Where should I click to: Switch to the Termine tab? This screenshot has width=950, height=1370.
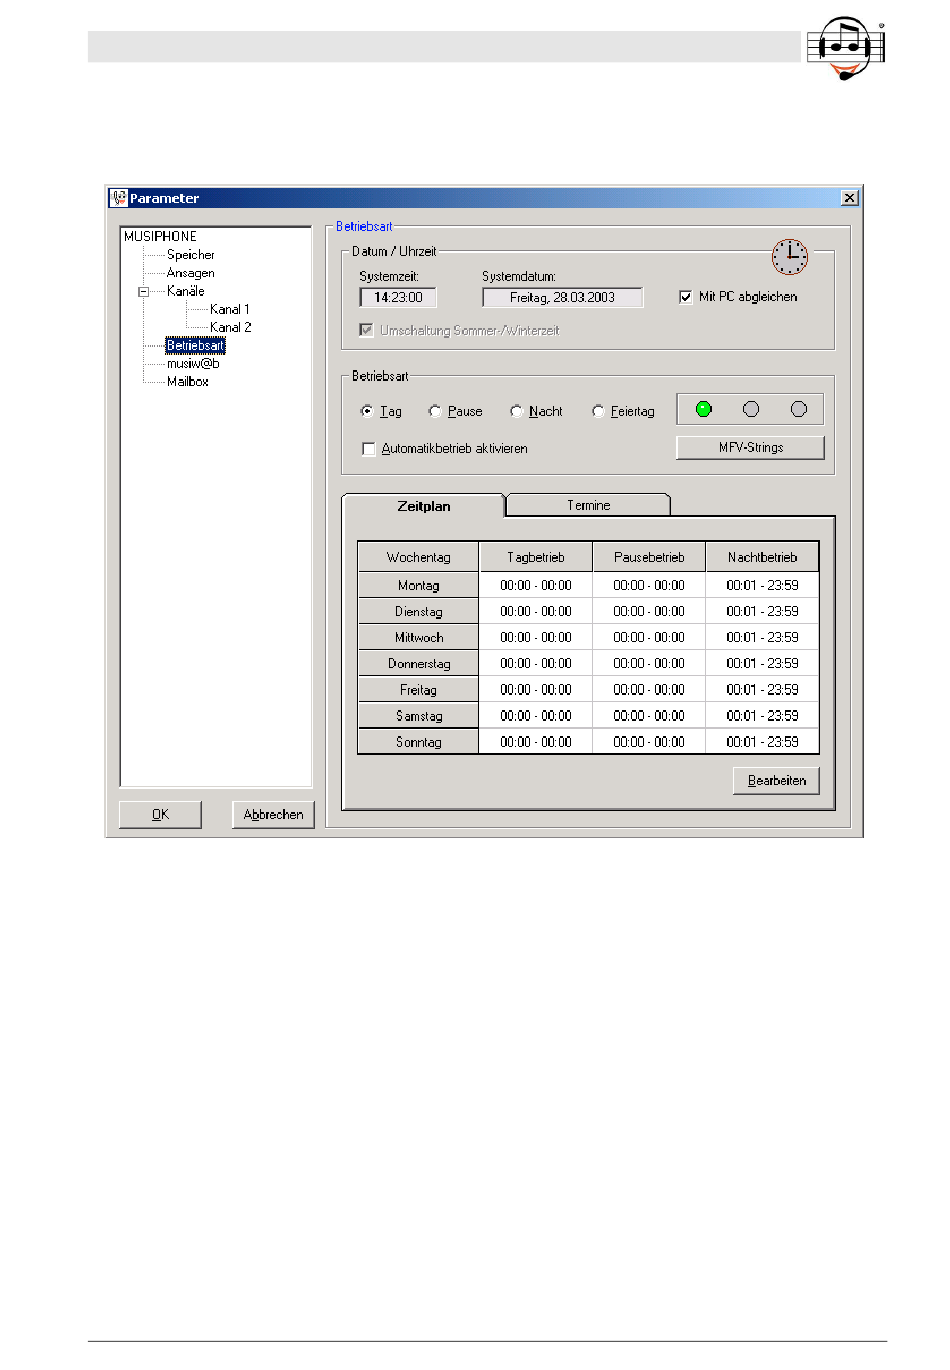[x=589, y=506]
